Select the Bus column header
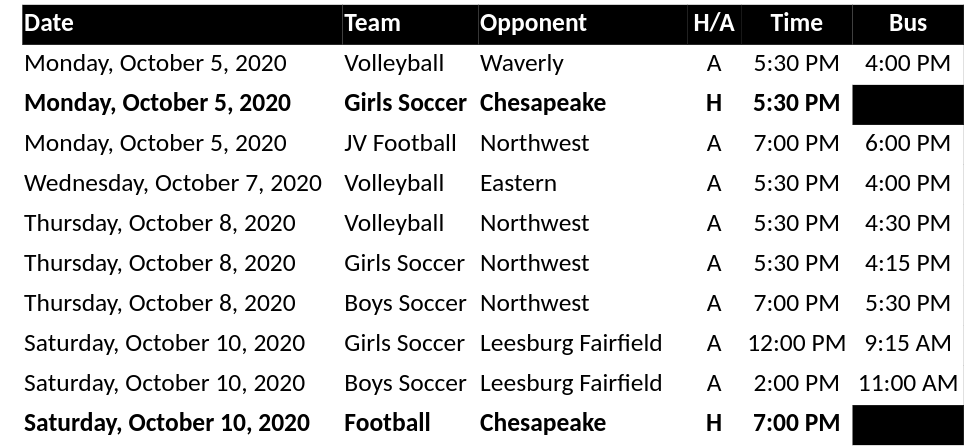Viewport: 964px width, 447px height. (x=907, y=23)
